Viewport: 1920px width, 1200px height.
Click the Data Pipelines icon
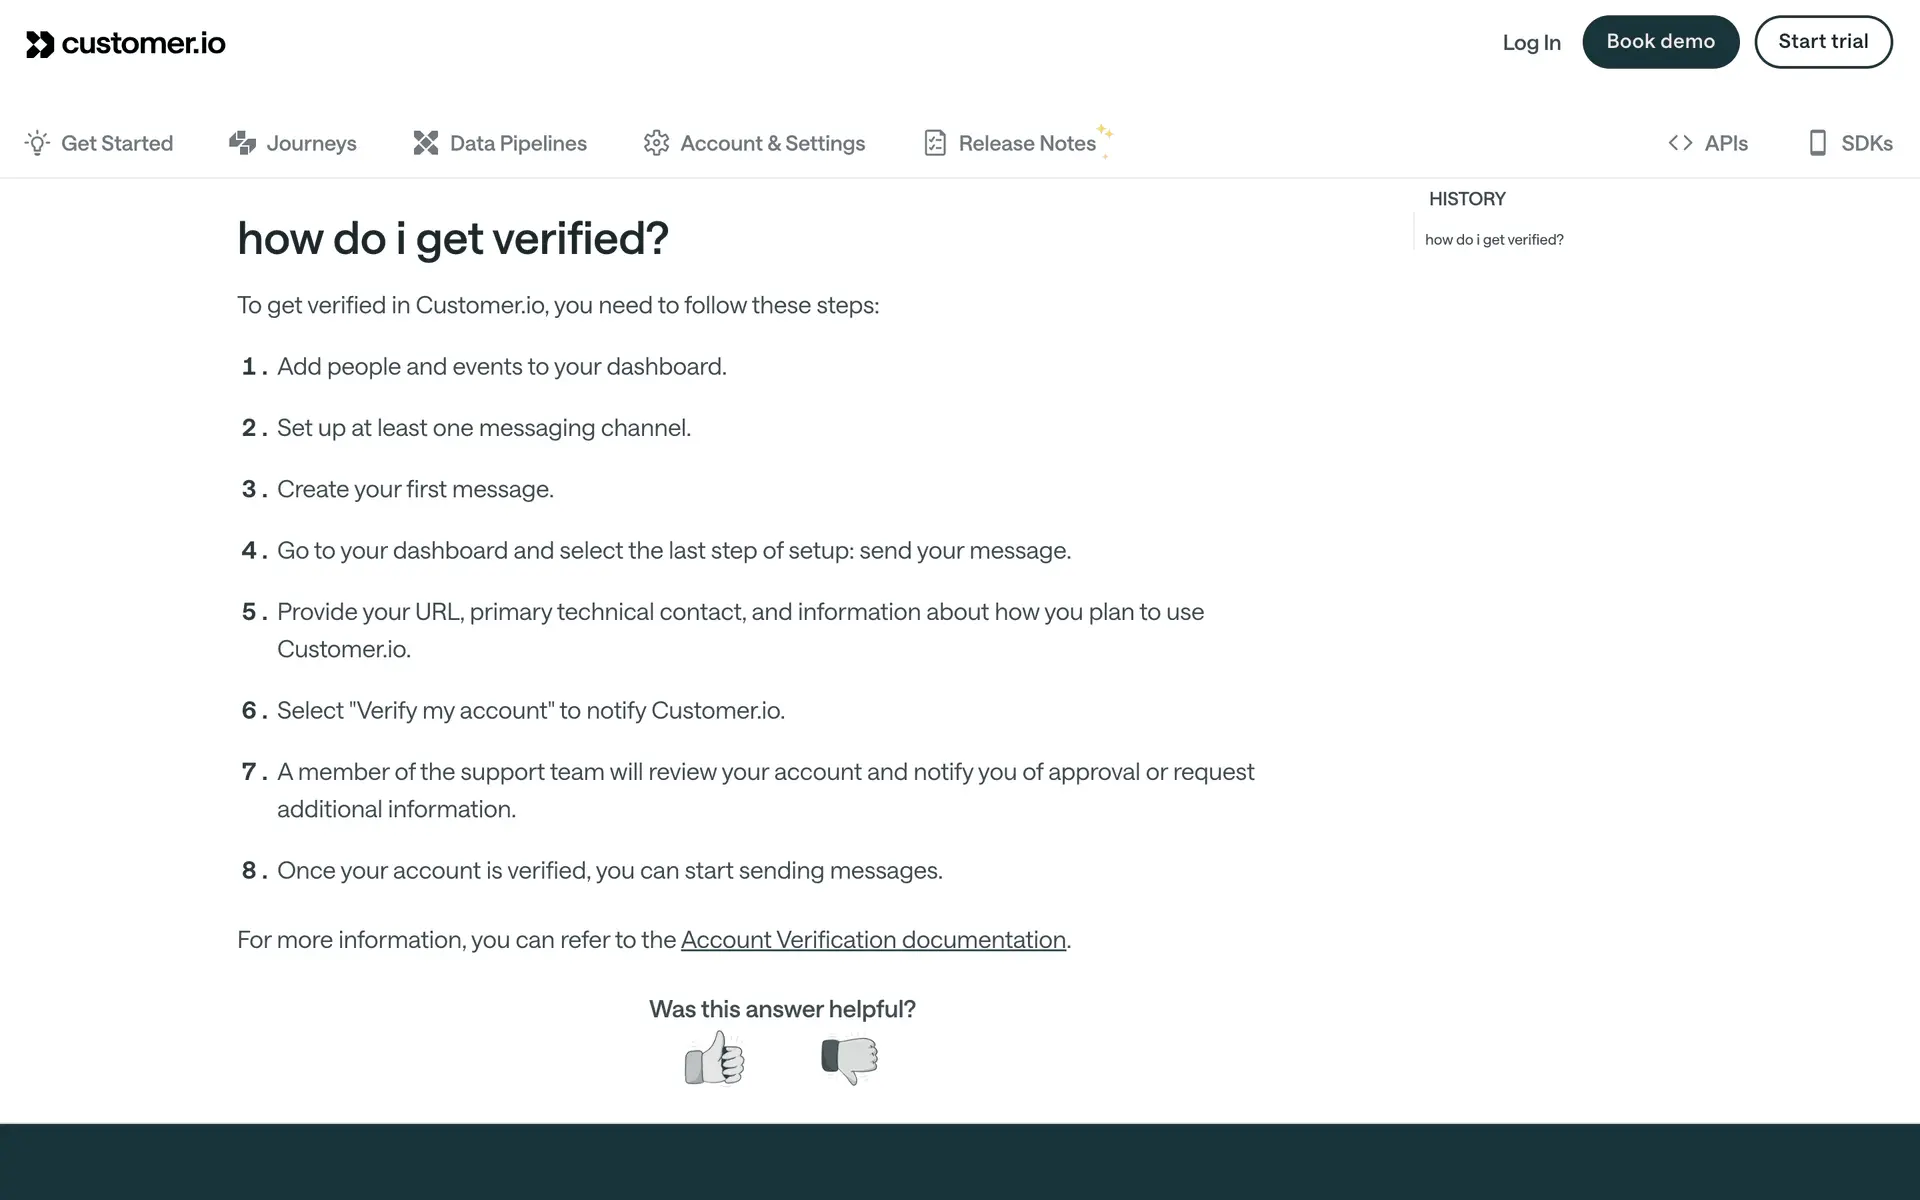tap(426, 143)
